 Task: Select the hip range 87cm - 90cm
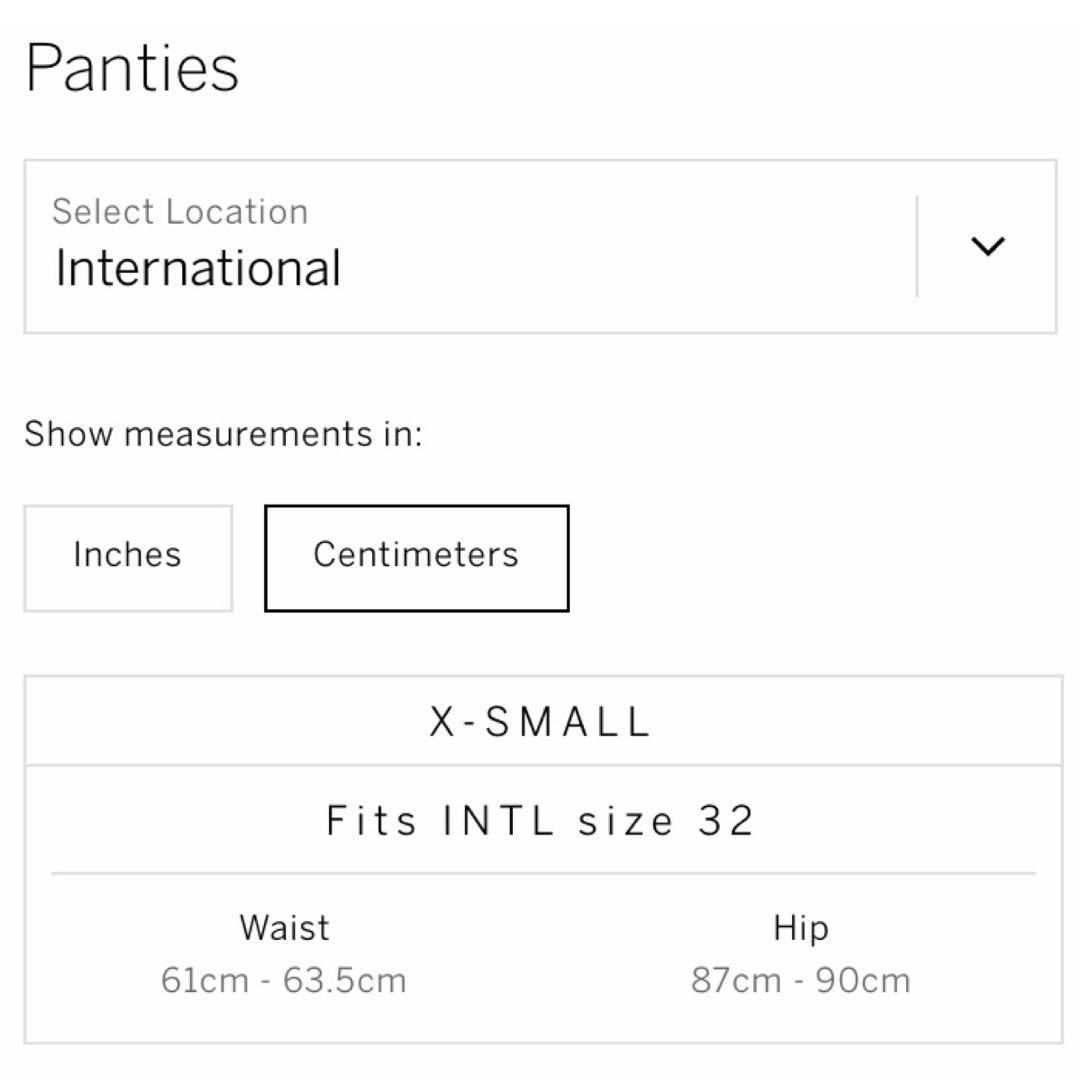click(800, 980)
